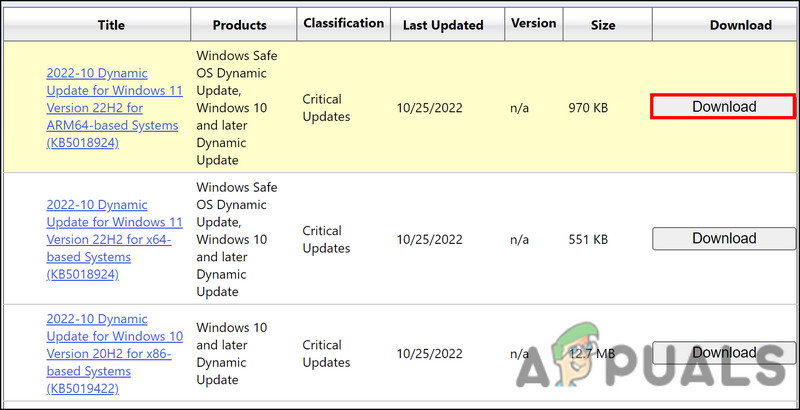Click the Last Updated column header
Viewport: 800px width, 410px height.
point(442,25)
